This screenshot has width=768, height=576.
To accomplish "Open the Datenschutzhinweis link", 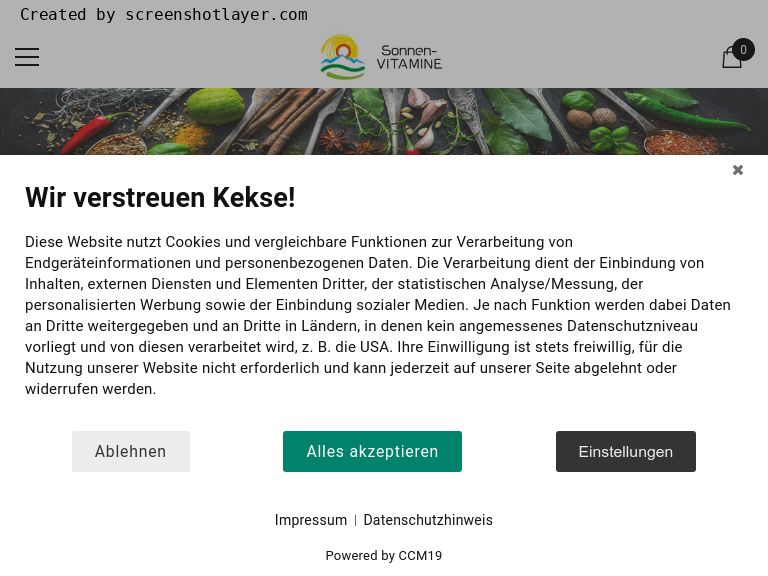I will 428,520.
